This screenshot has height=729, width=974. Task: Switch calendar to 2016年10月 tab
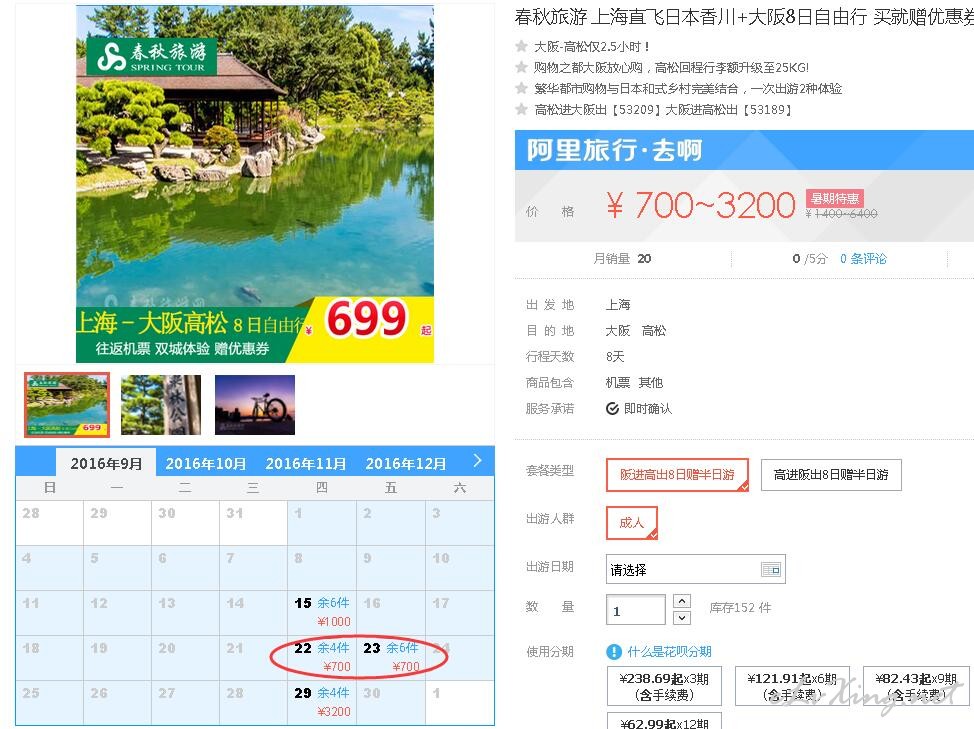click(206, 464)
